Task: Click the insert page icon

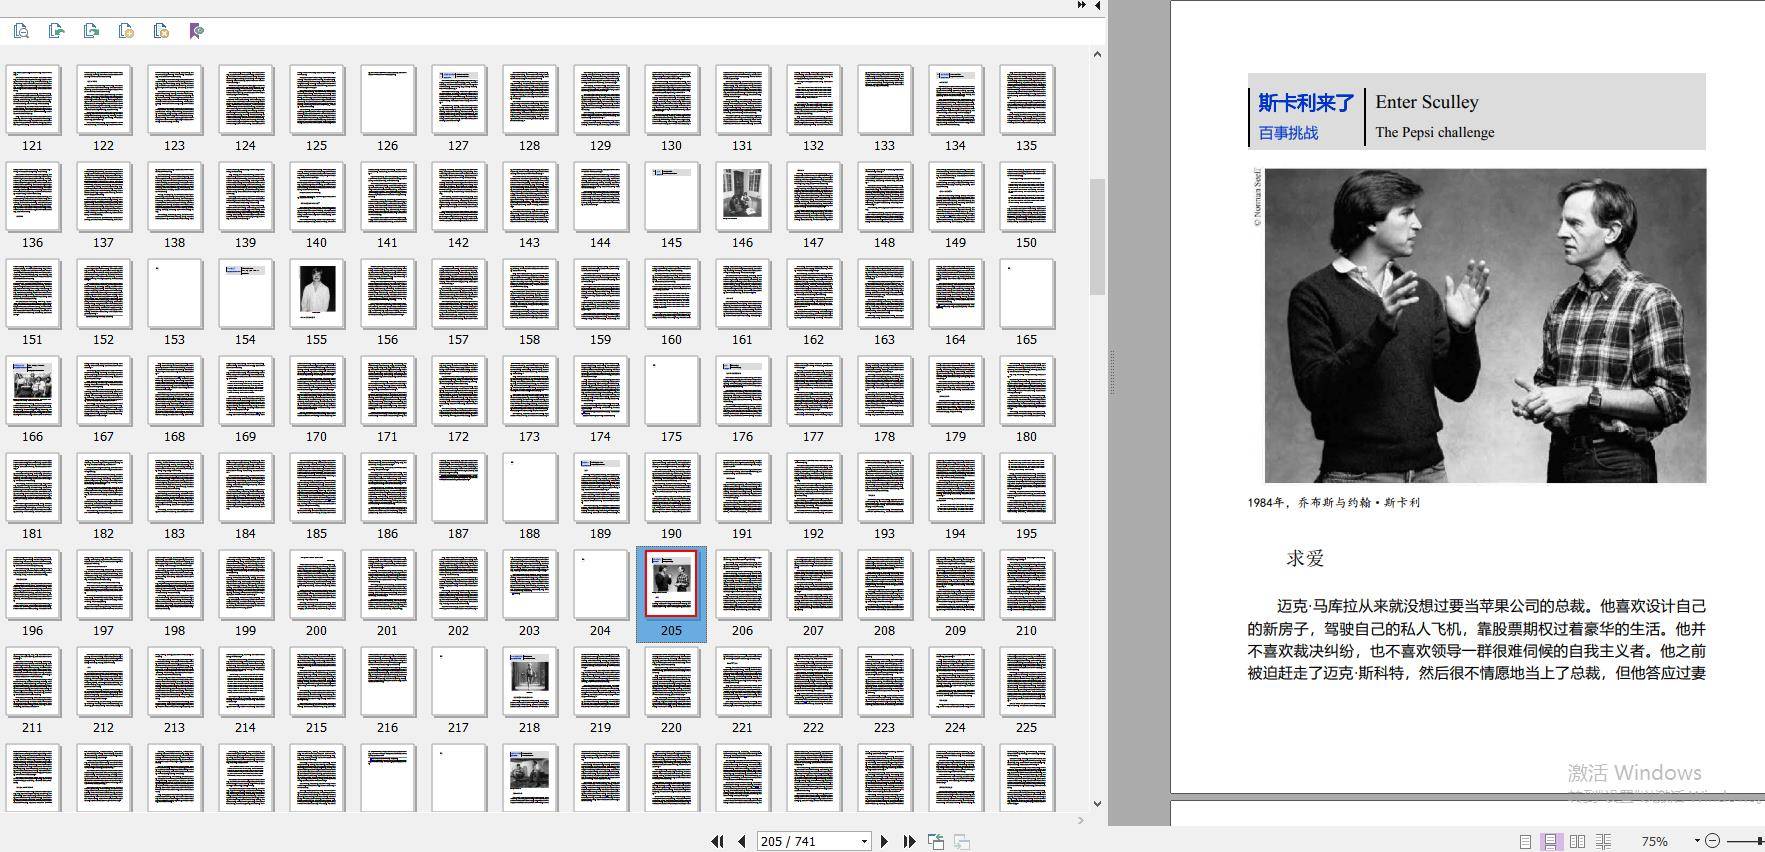Action: (x=126, y=31)
